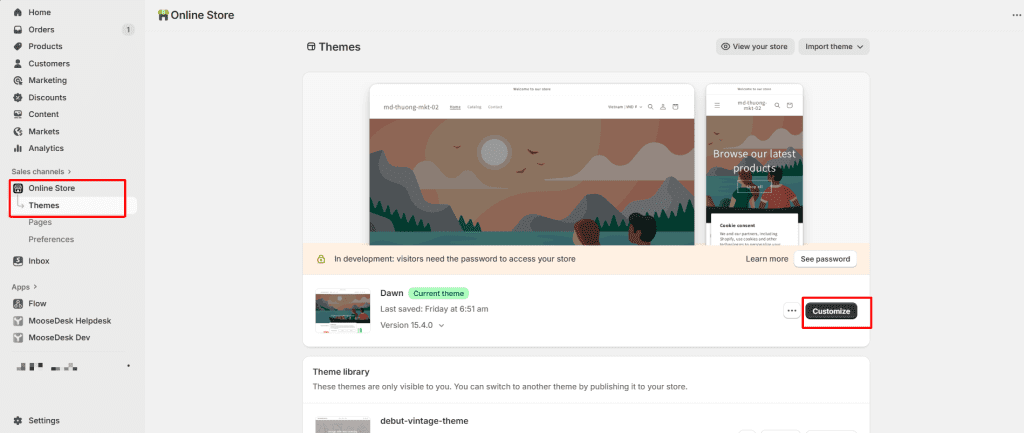This screenshot has width=1024, height=433.
Task: Click the Customize button
Action: [831, 312]
